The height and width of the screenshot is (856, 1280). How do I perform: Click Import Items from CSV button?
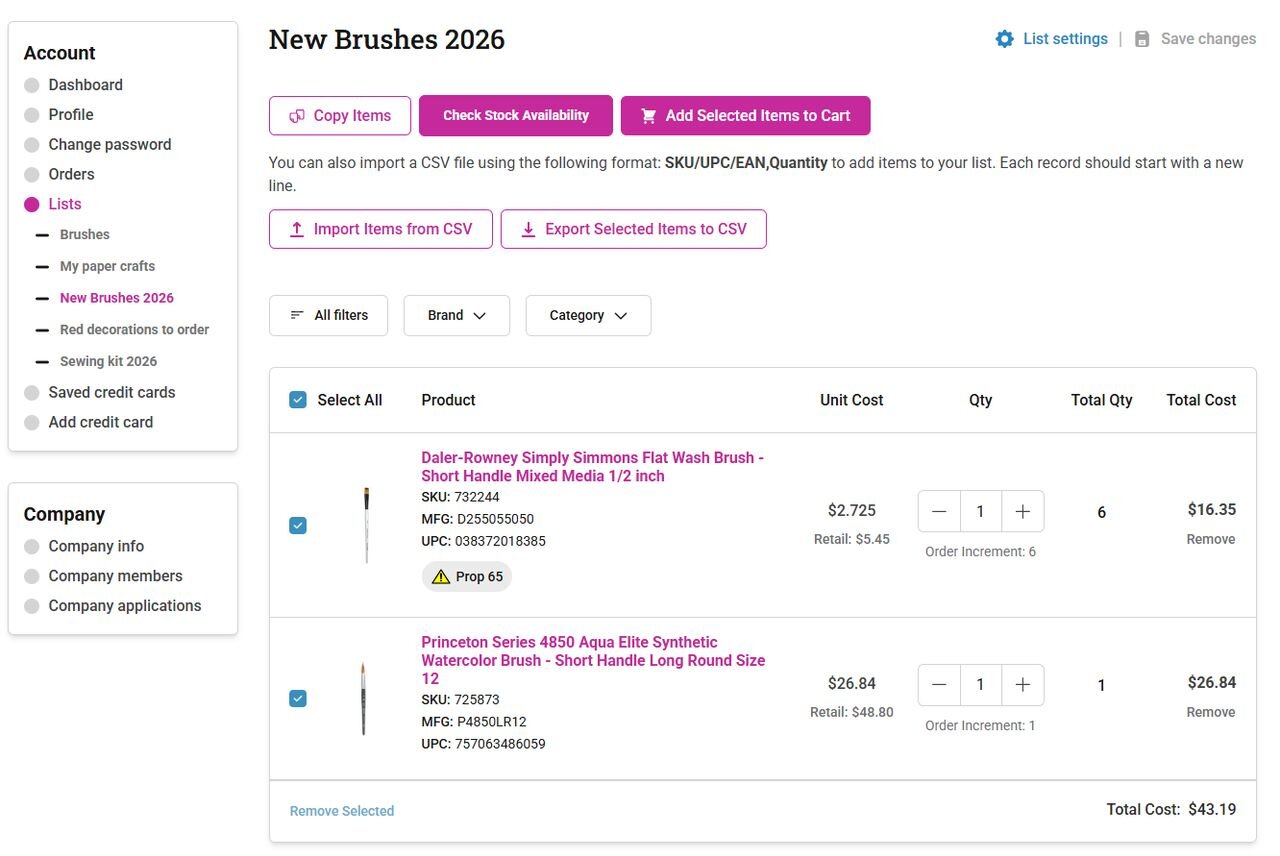click(381, 229)
